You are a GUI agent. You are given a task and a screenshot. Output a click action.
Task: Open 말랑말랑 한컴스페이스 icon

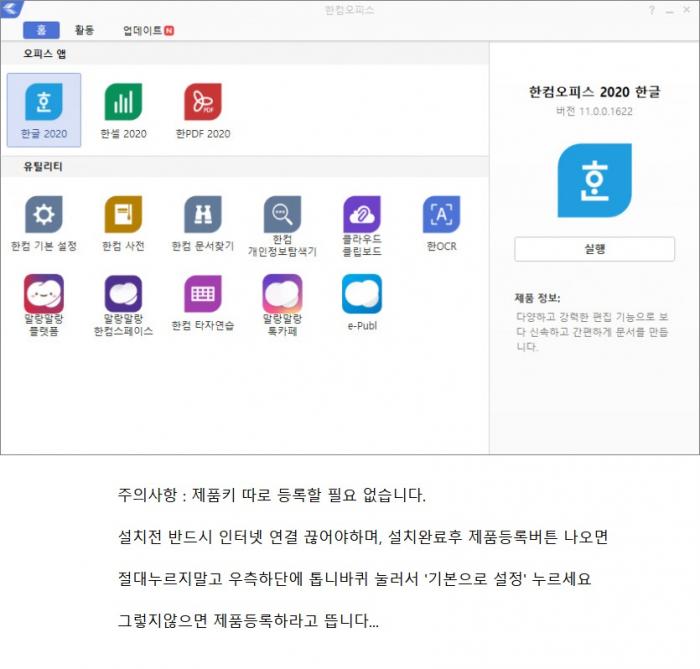(123, 294)
